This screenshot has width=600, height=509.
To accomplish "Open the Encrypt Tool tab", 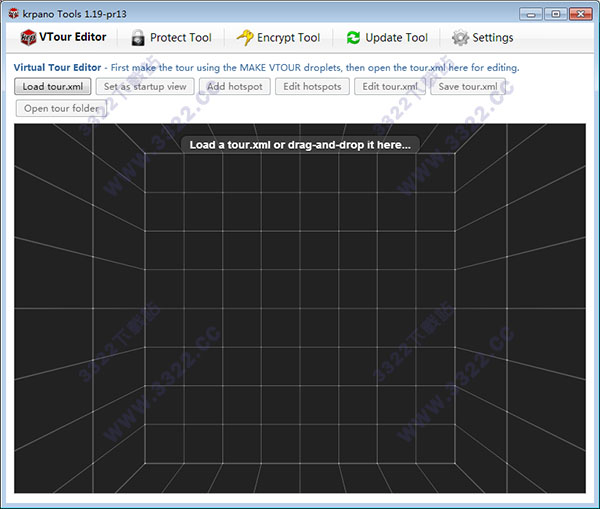I will [x=278, y=38].
